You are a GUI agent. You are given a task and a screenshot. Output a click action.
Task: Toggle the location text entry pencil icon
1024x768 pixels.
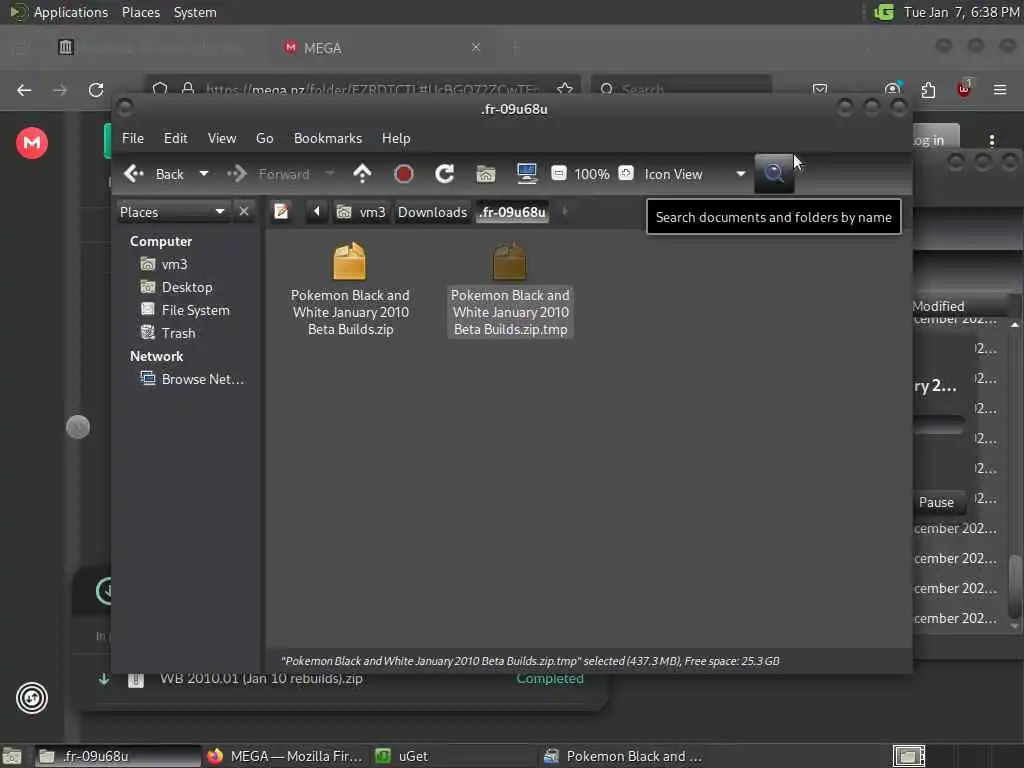point(281,212)
